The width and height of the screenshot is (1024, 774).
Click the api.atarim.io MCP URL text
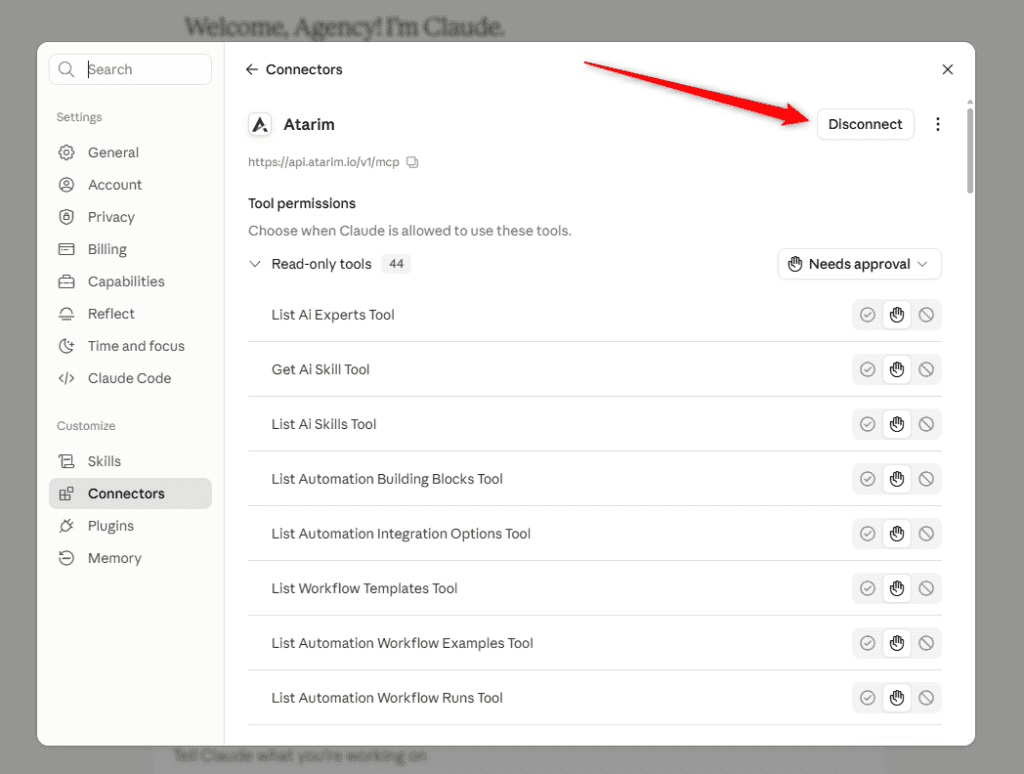point(323,162)
